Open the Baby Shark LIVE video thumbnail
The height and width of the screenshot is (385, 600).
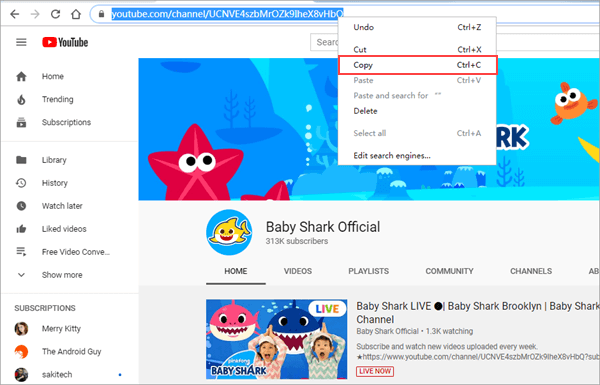click(277, 339)
